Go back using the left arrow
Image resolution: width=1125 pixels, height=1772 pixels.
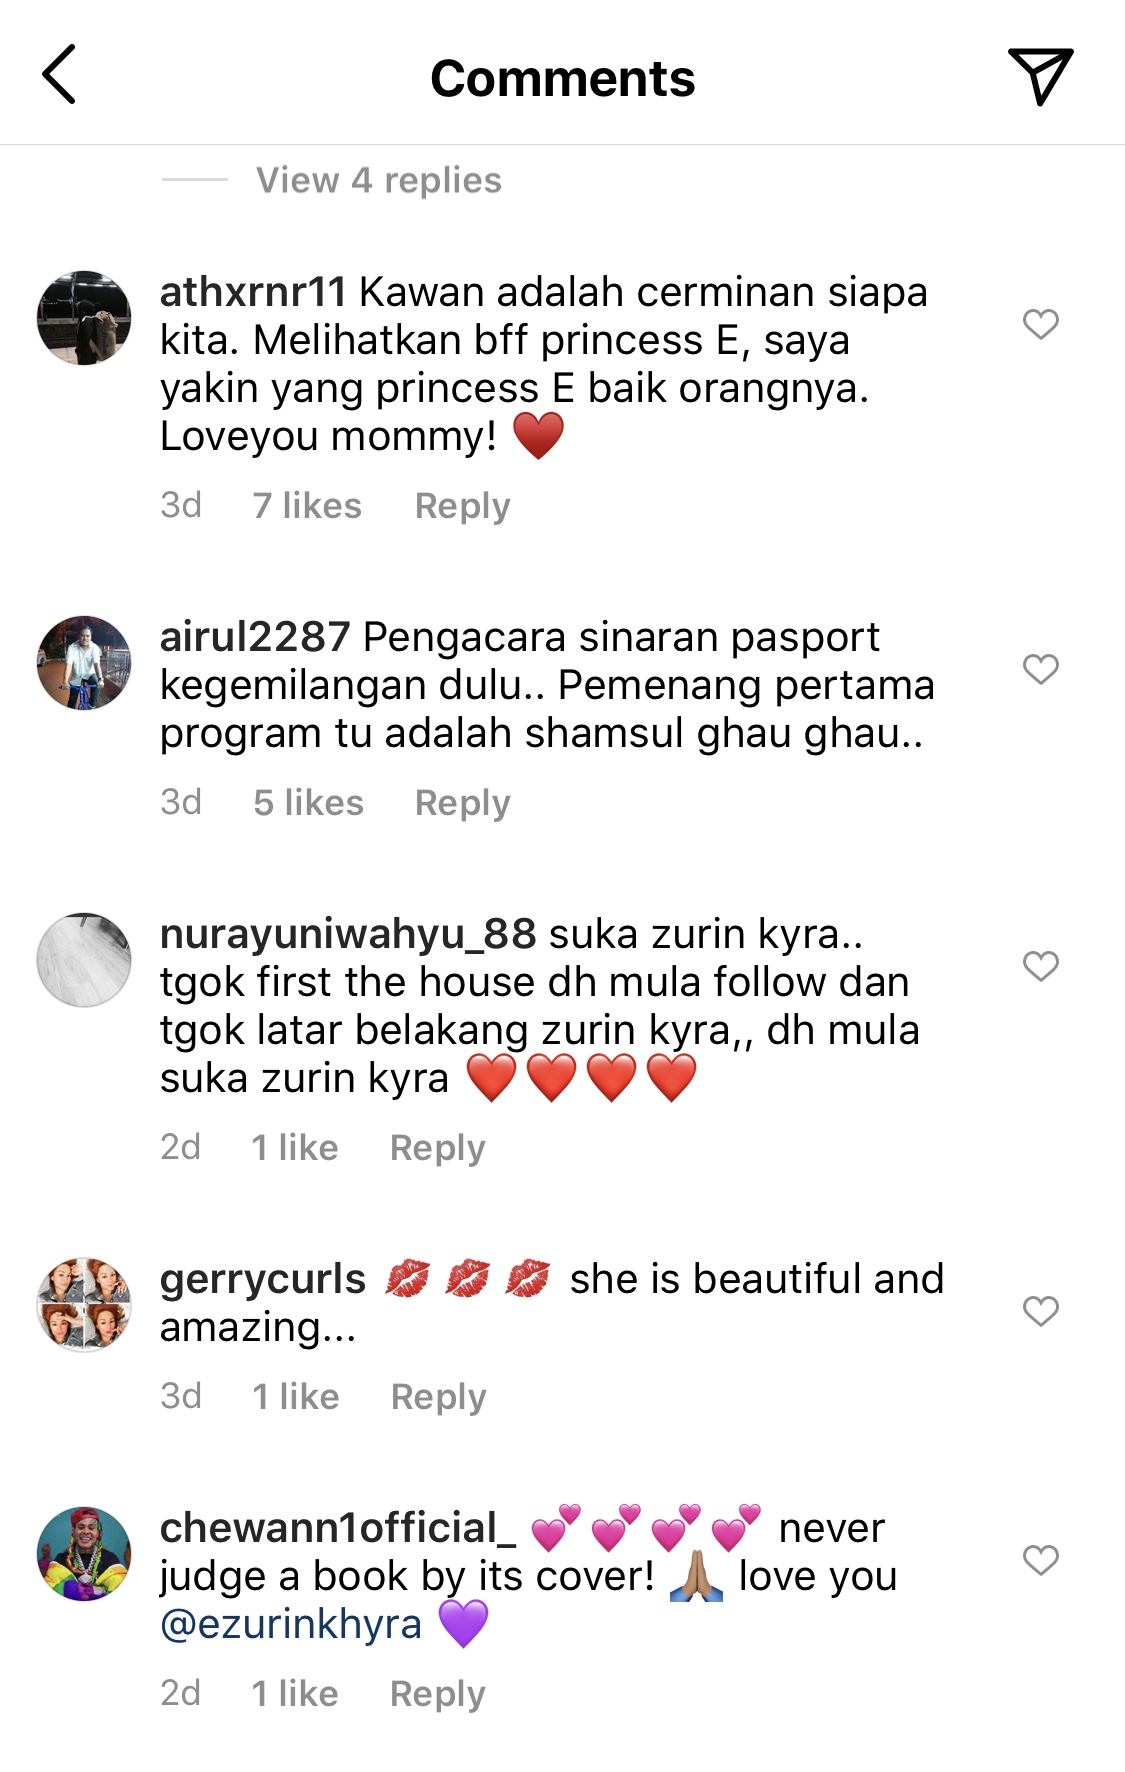[59, 74]
